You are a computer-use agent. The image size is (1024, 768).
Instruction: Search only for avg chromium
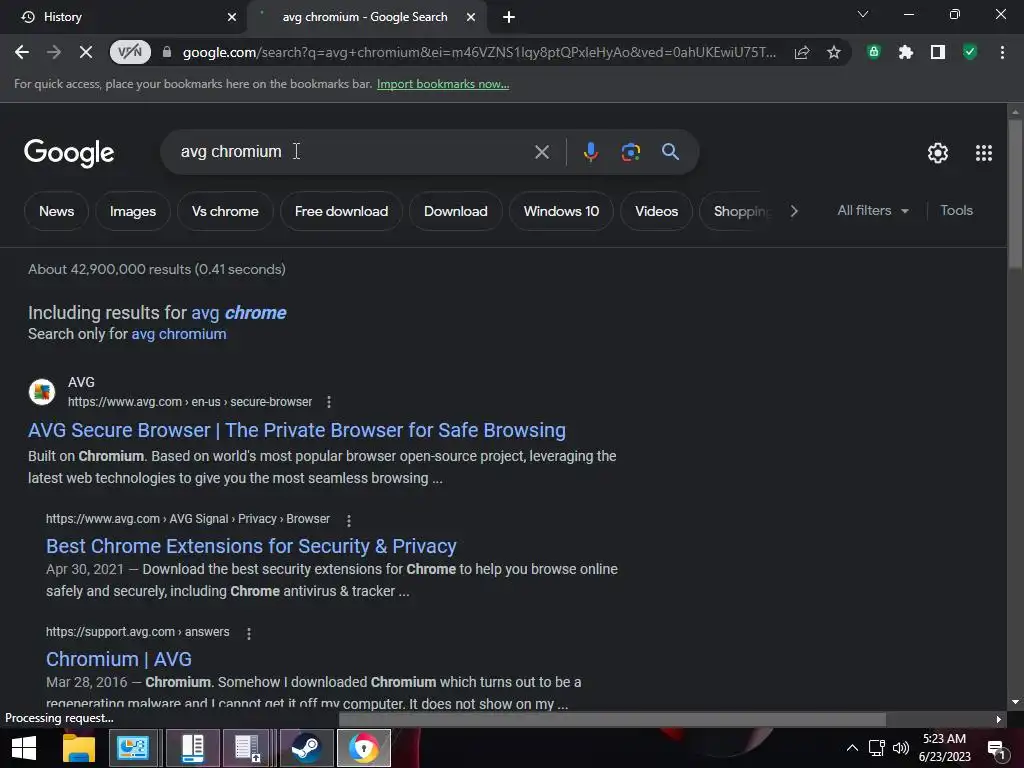pos(179,334)
